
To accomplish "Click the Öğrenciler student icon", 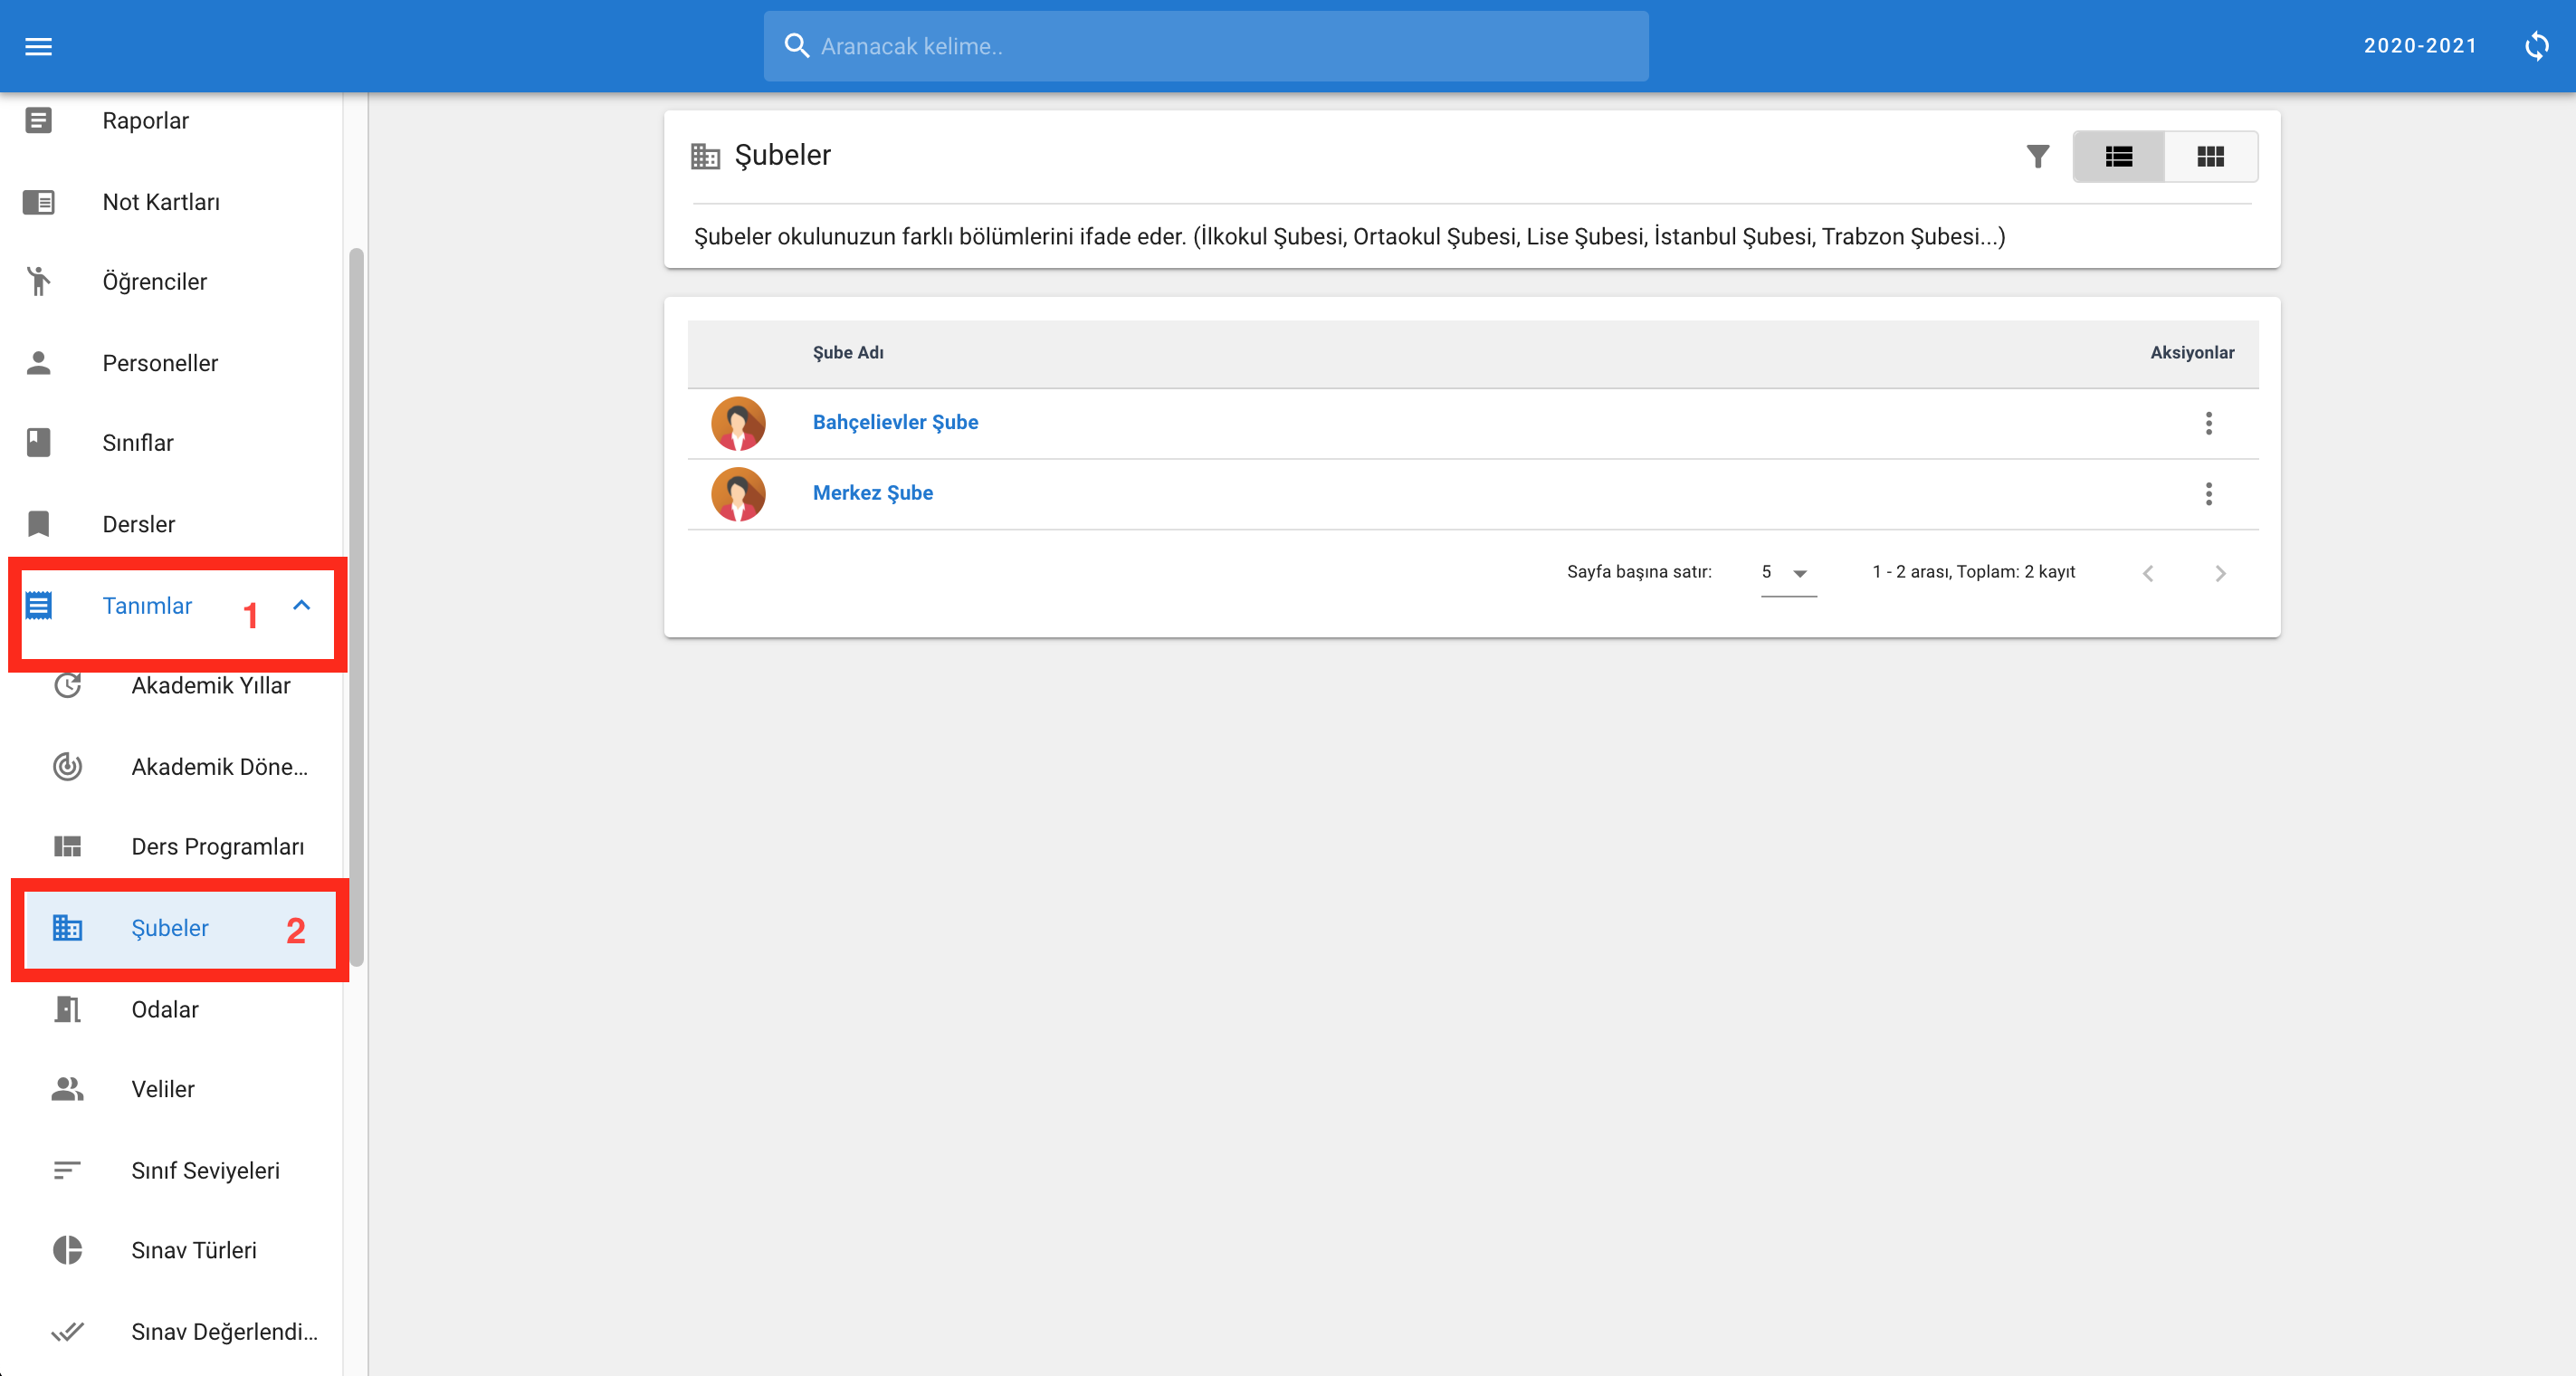I will click(38, 282).
